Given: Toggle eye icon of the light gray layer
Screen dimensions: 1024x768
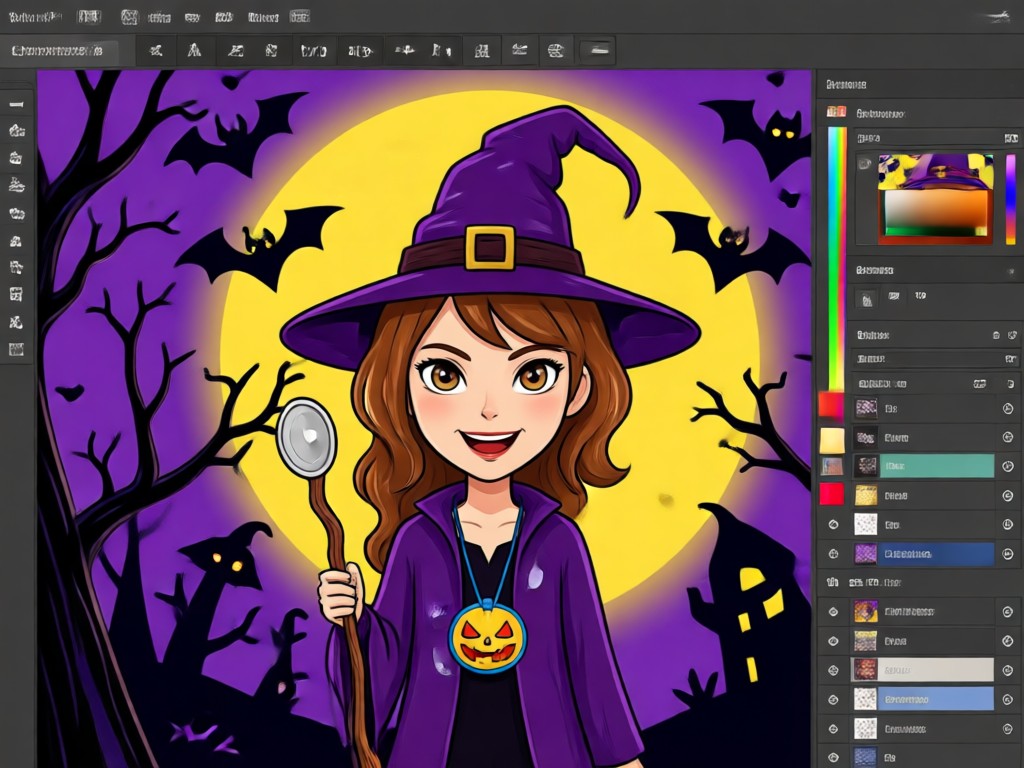Looking at the screenshot, I should [x=833, y=670].
